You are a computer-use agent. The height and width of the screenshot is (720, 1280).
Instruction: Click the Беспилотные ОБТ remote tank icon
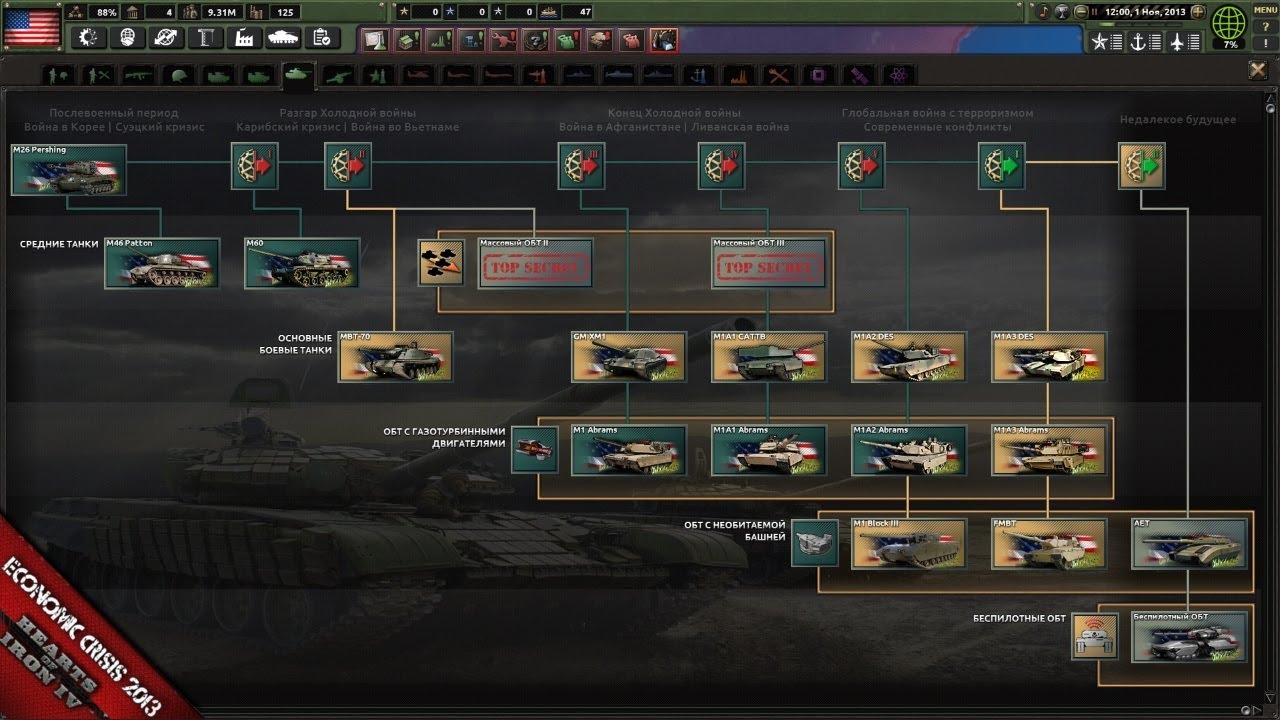point(1095,636)
